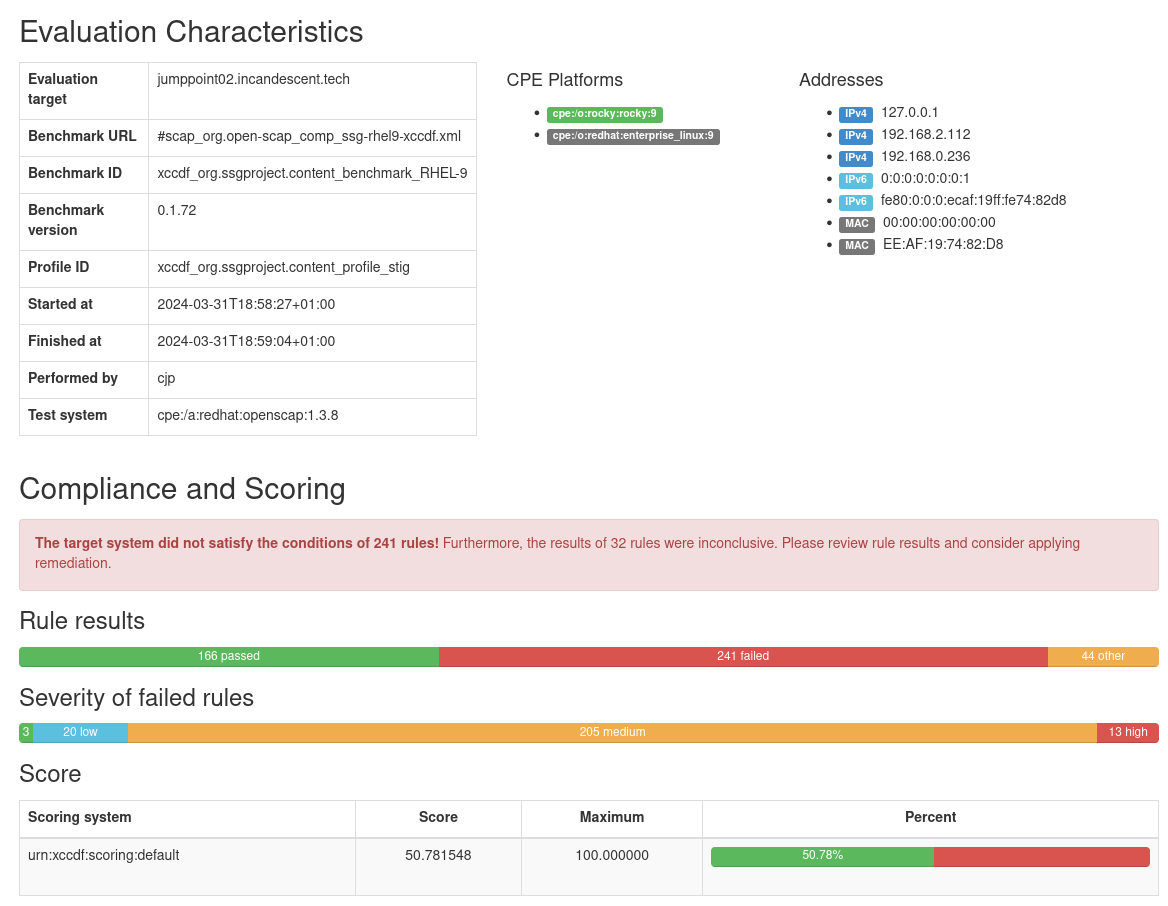This screenshot has height=906, width=1168.
Task: Click IPv4 badge beside 127.0.0.1
Action: 855,114
